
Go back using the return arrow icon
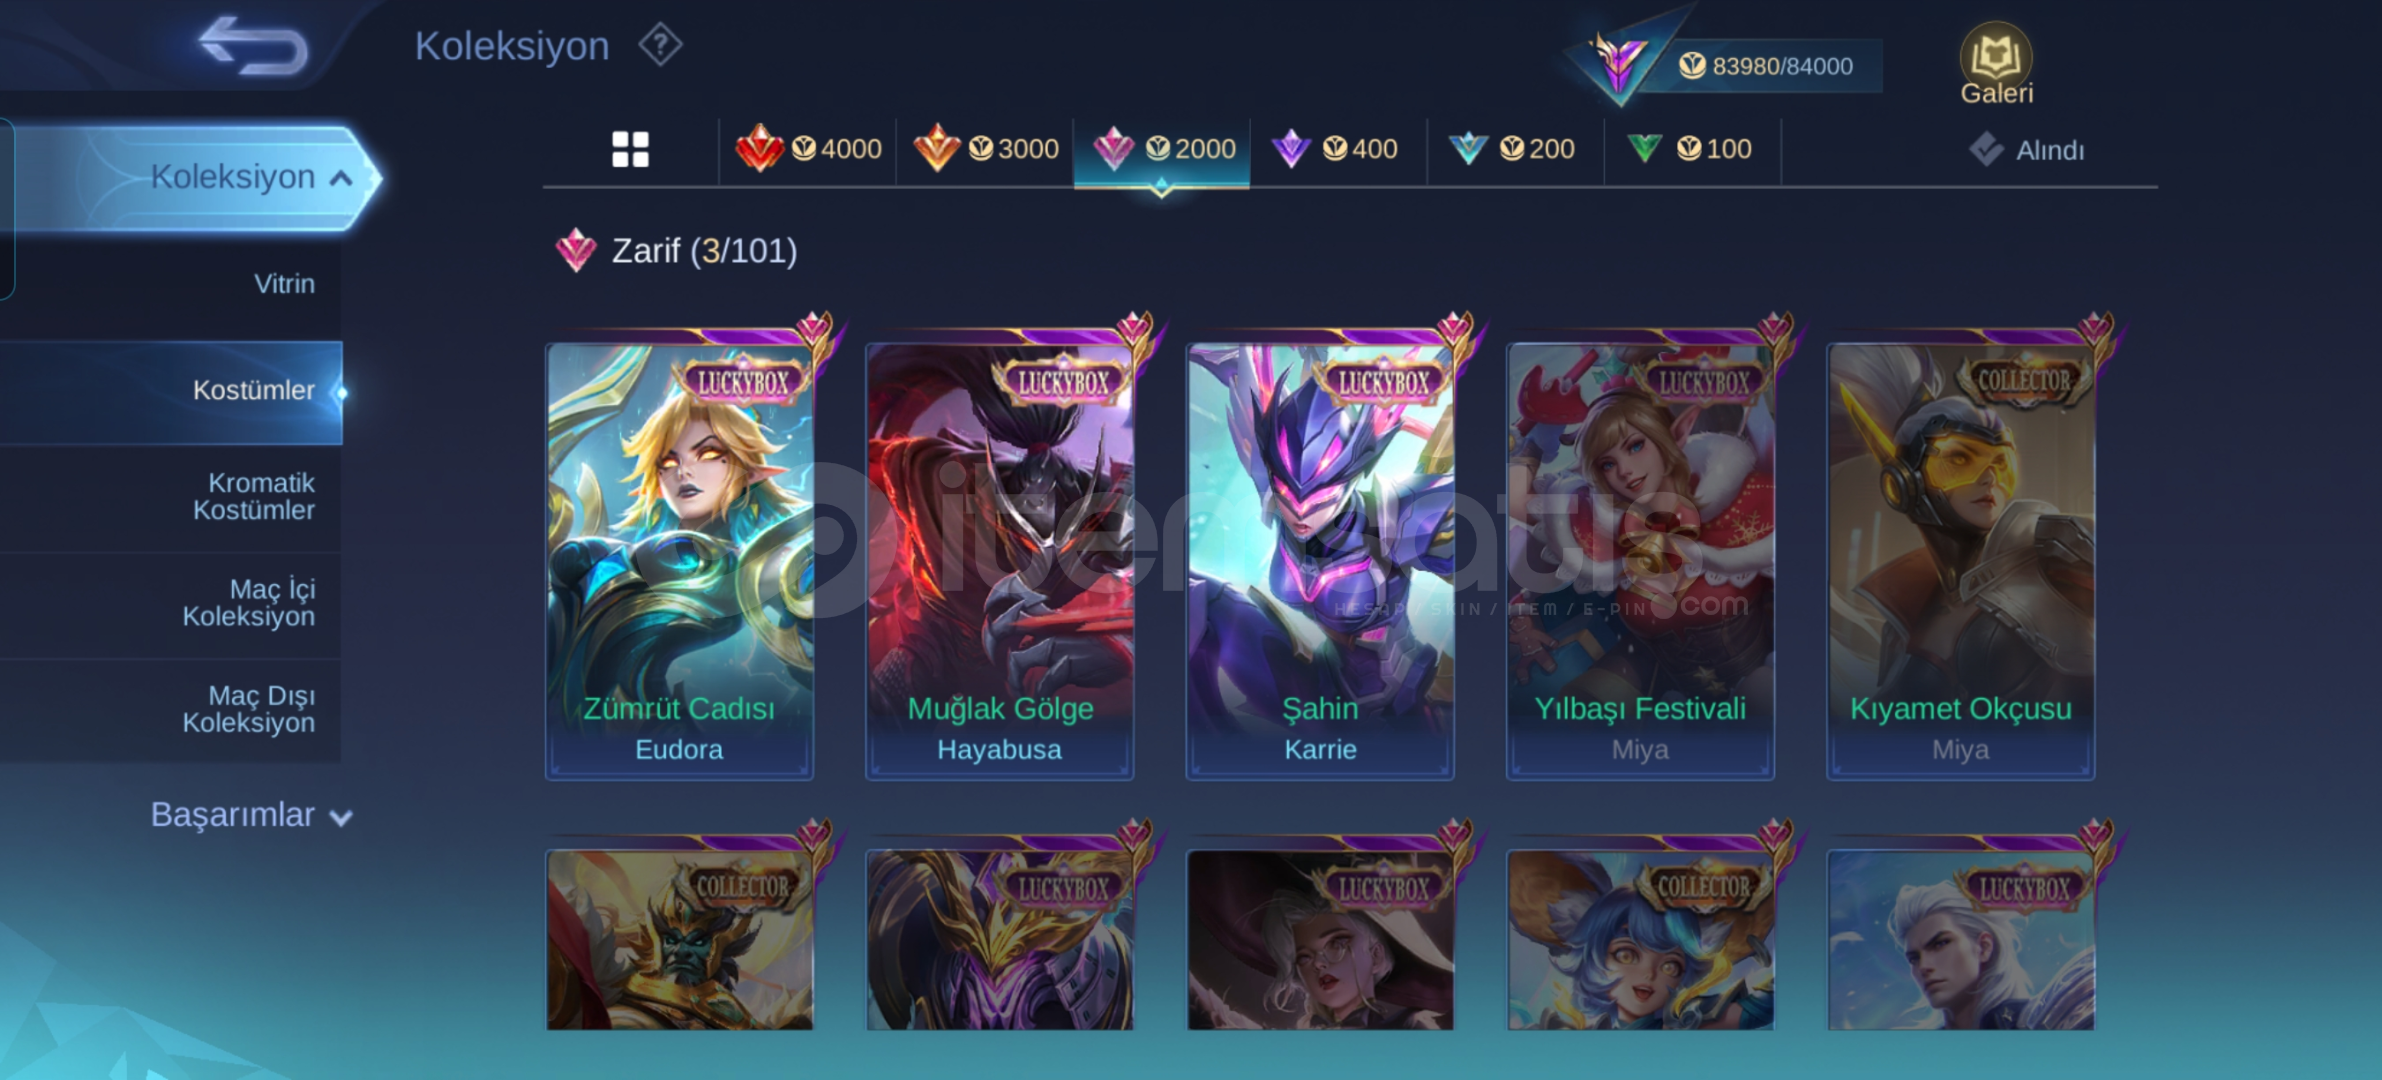tap(254, 45)
